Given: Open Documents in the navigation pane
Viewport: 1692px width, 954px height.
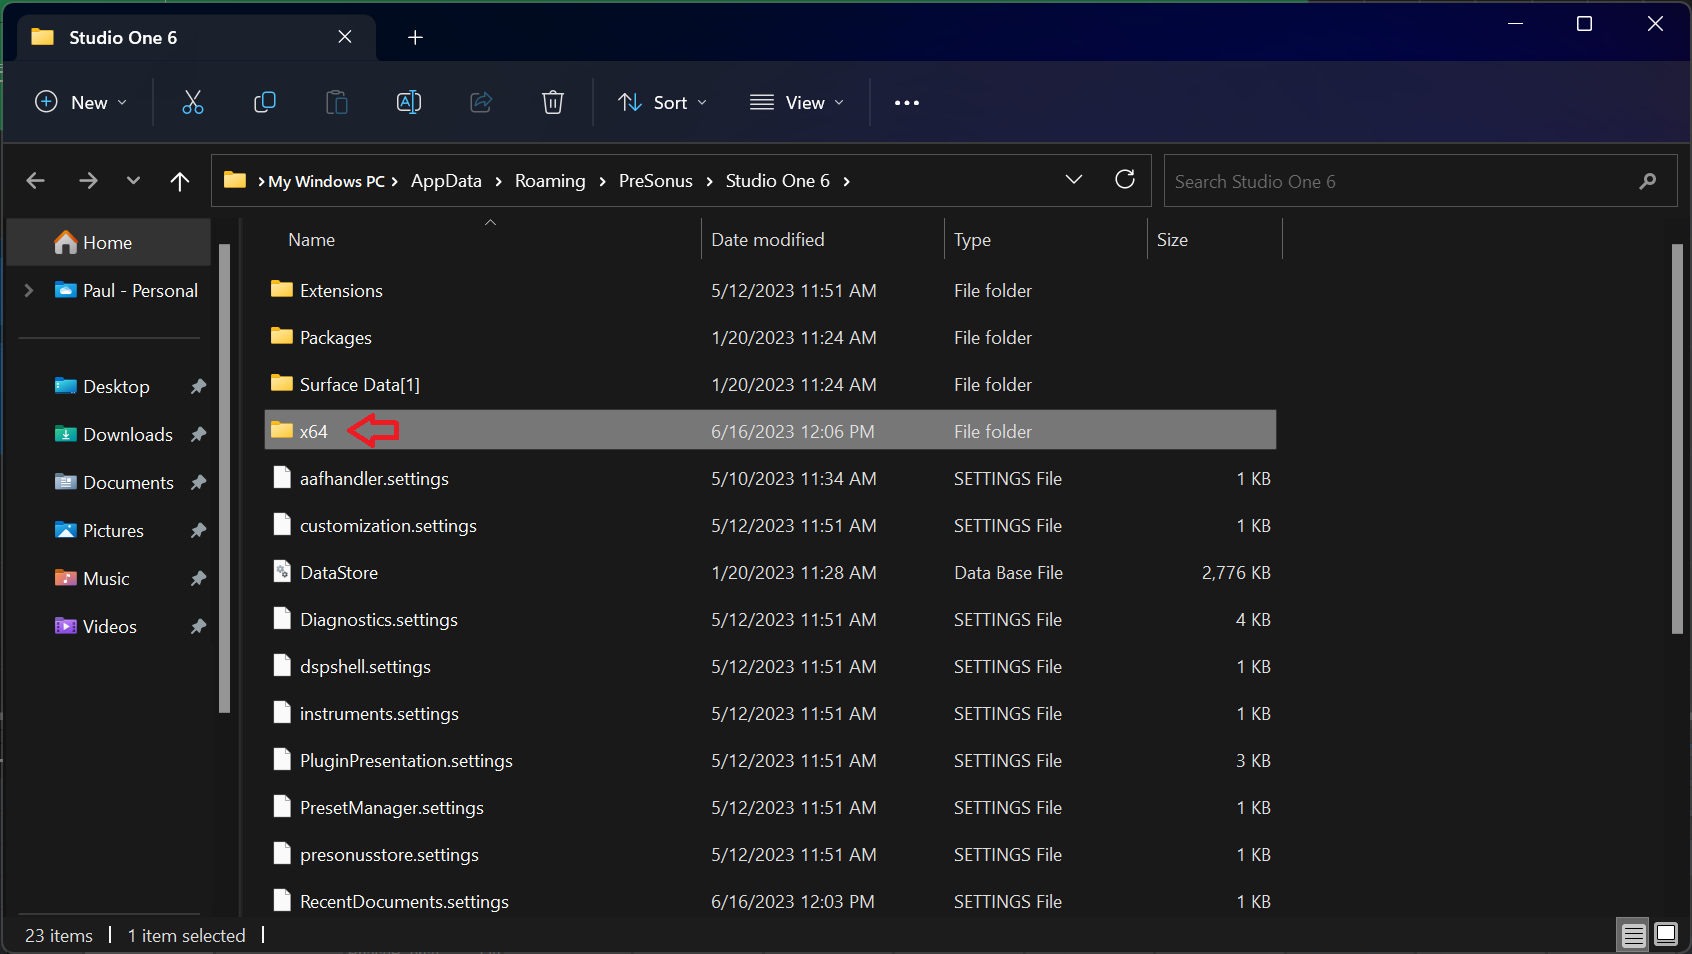Looking at the screenshot, I should 128,483.
